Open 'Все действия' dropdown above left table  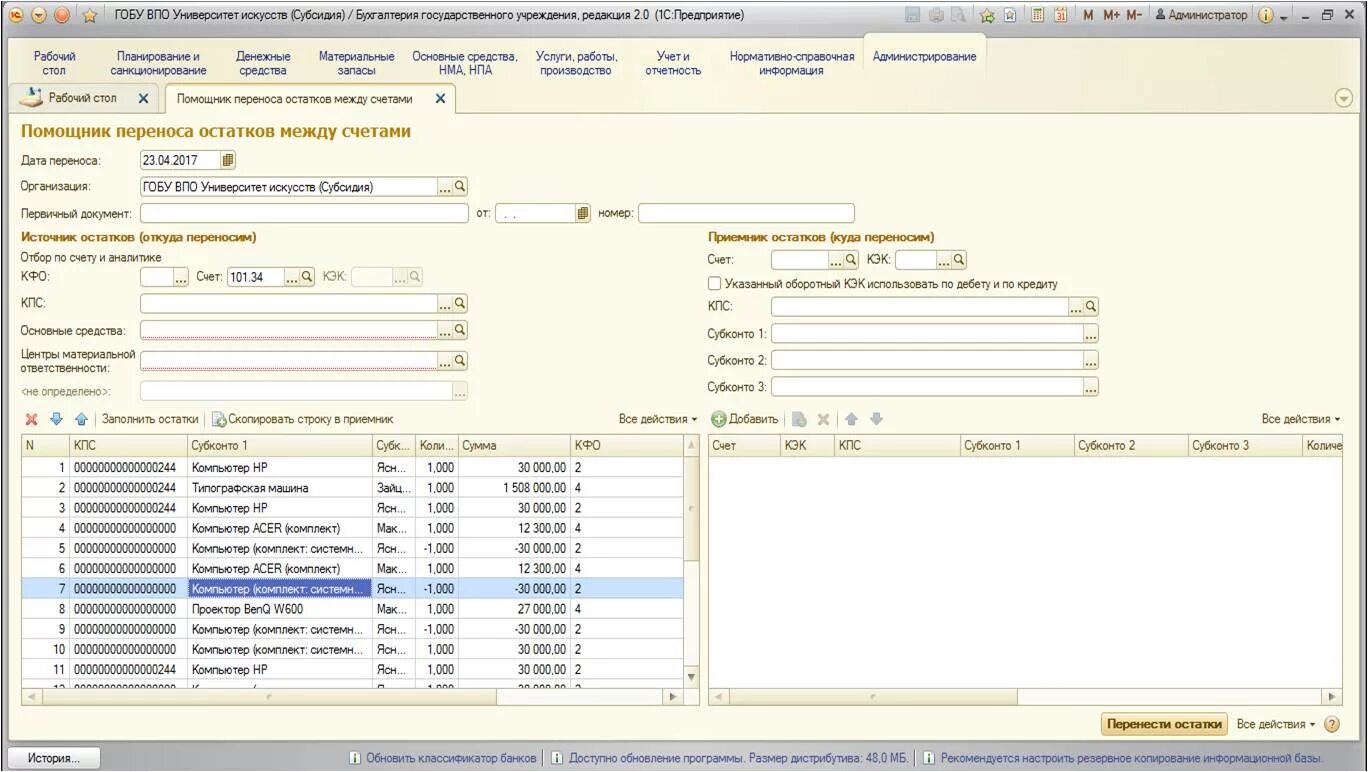[x=658, y=419]
